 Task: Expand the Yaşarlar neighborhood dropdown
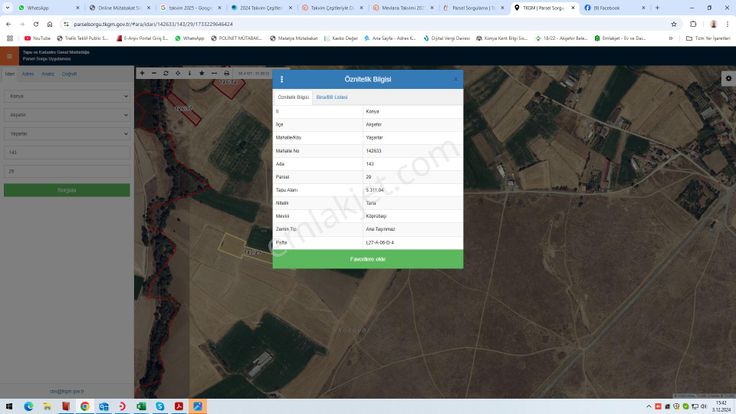click(67, 133)
